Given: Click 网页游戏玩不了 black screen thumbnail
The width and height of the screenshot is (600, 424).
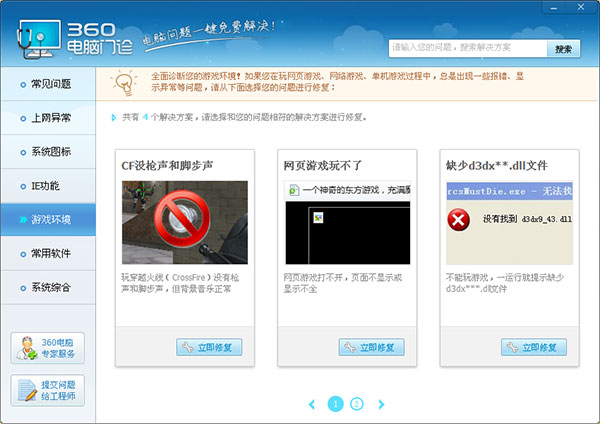Looking at the screenshot, I should click(348, 222).
